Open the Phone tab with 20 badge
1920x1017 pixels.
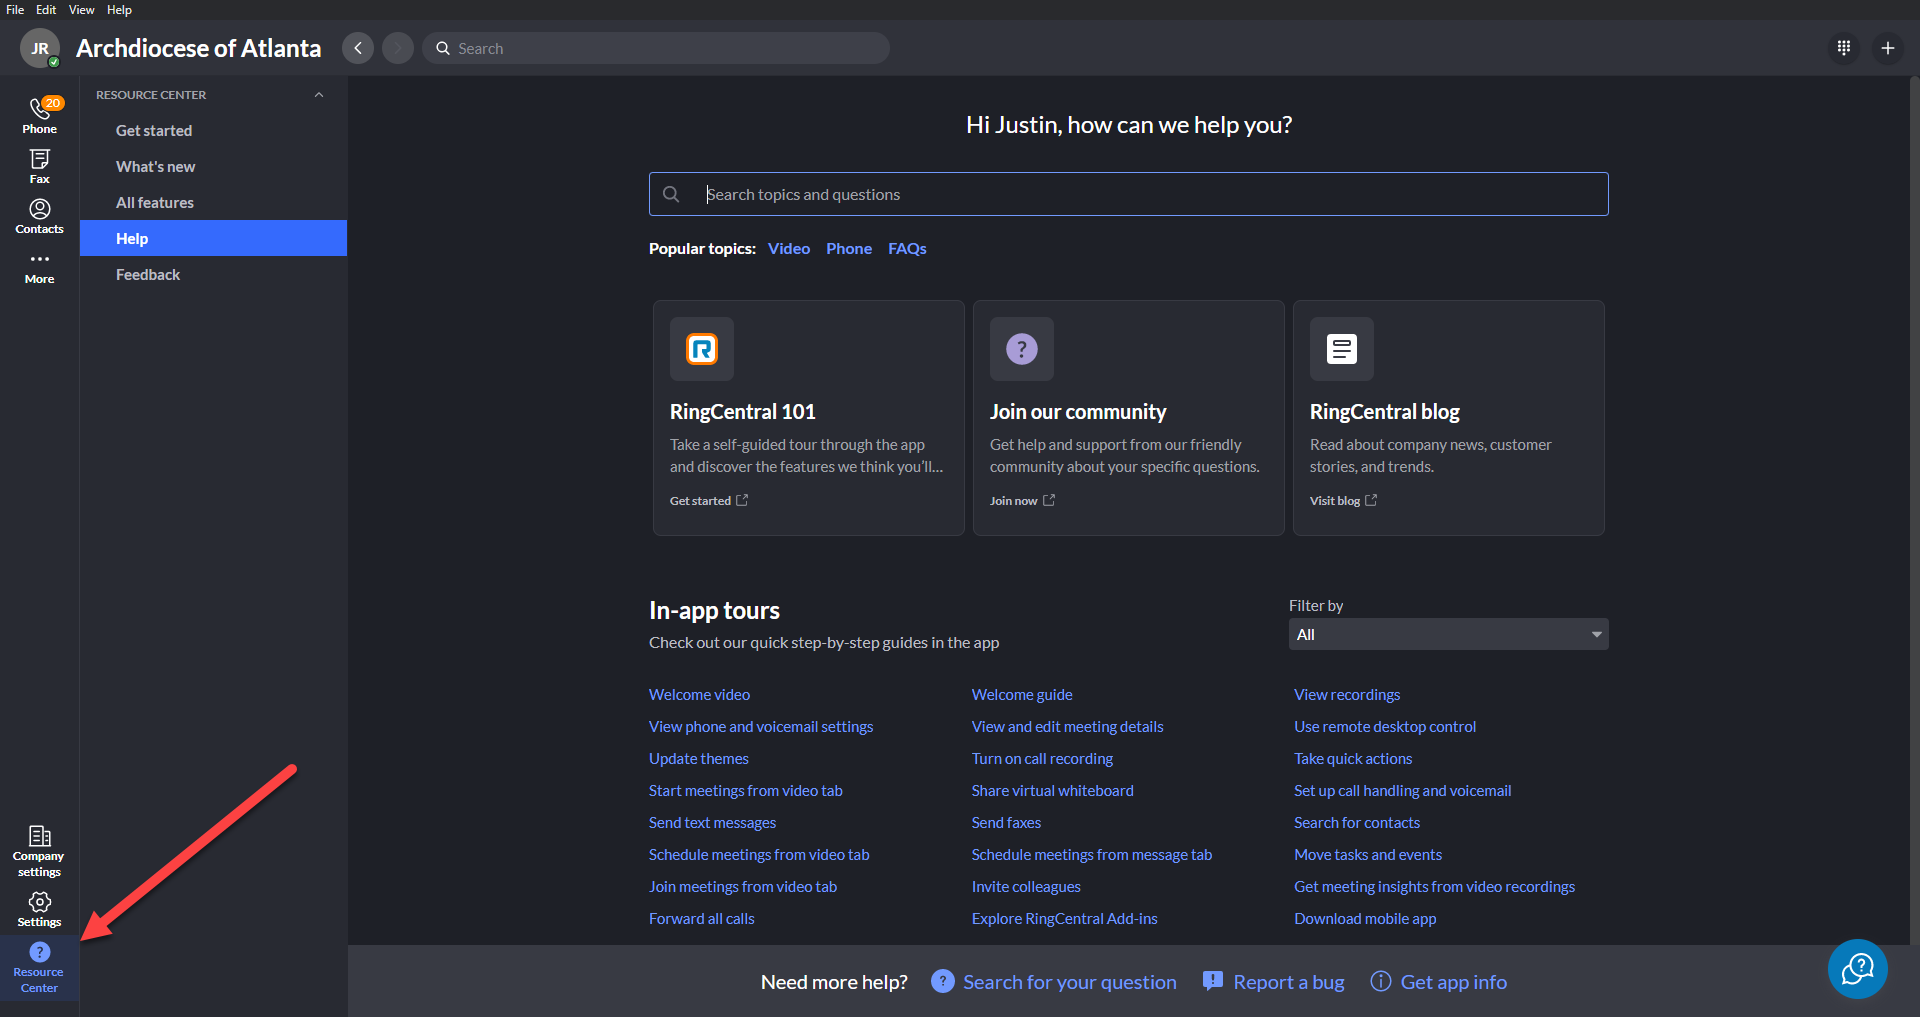40,115
